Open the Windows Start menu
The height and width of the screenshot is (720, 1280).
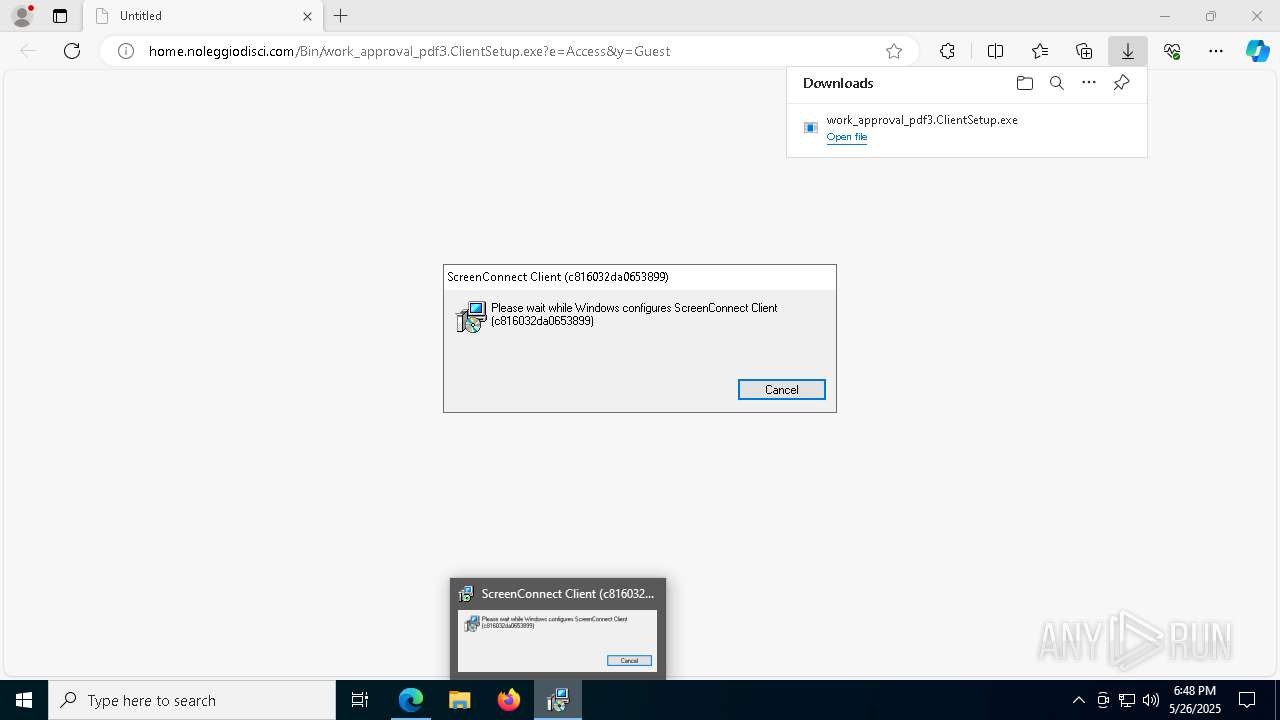[24, 700]
